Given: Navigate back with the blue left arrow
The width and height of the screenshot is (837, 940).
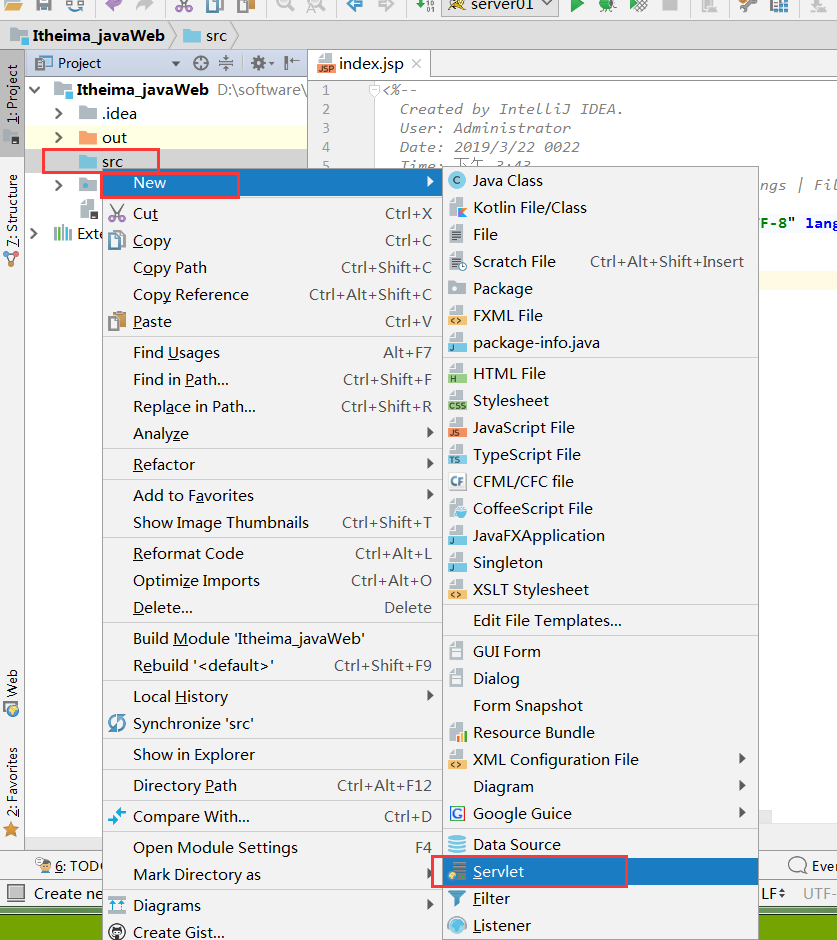Looking at the screenshot, I should (x=355, y=6).
